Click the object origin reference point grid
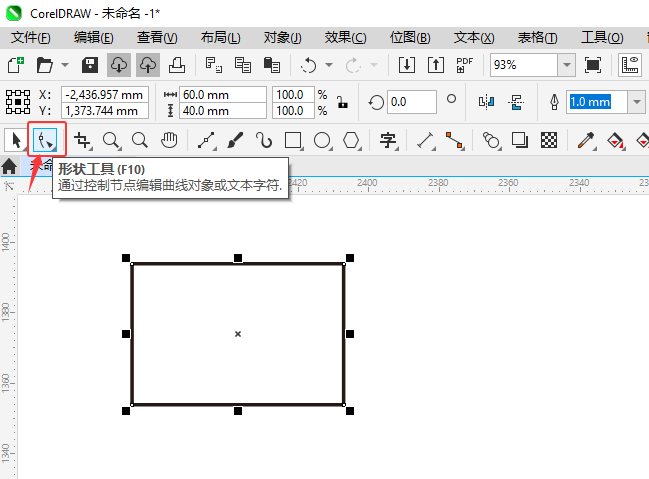 click(18, 102)
